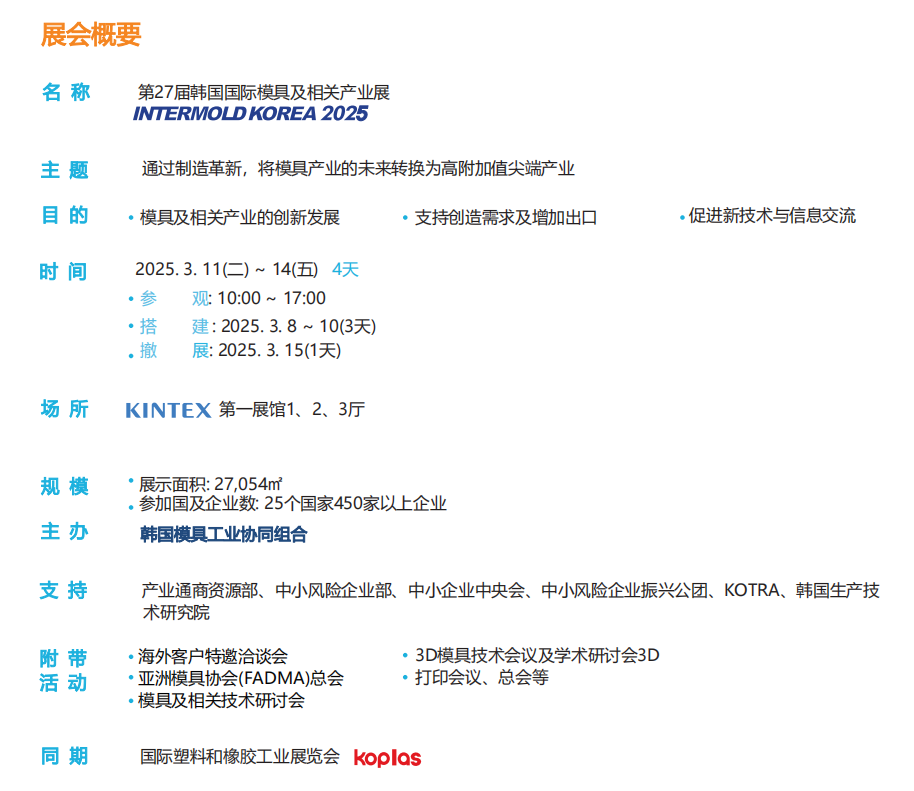Click the date 2025. 3. 11(二) ~ 14(五)
The image size is (914, 791).
pos(227,269)
